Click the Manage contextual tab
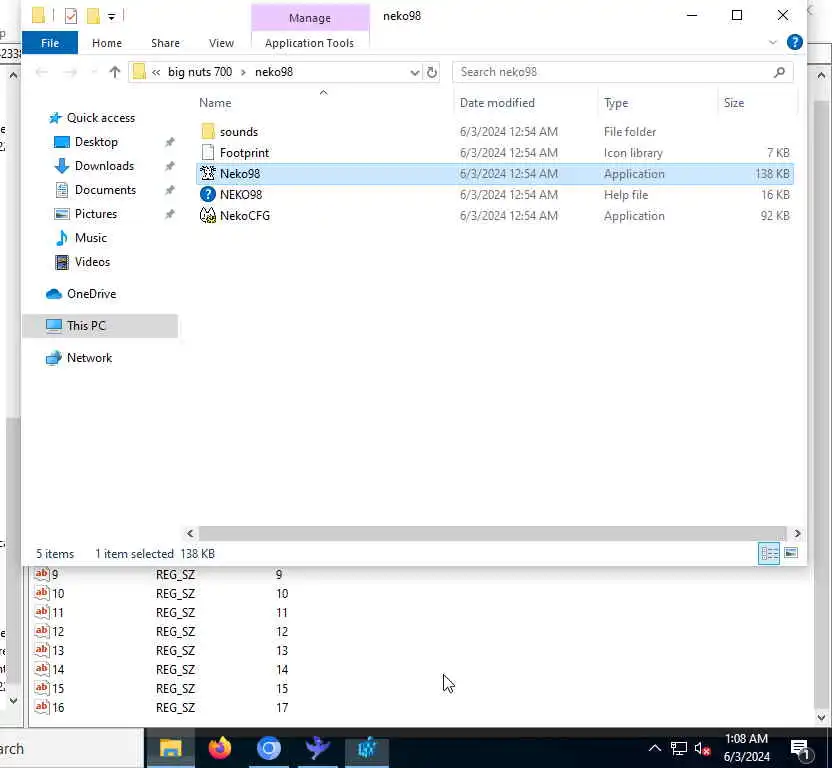The width and height of the screenshot is (832, 768). pos(310,18)
